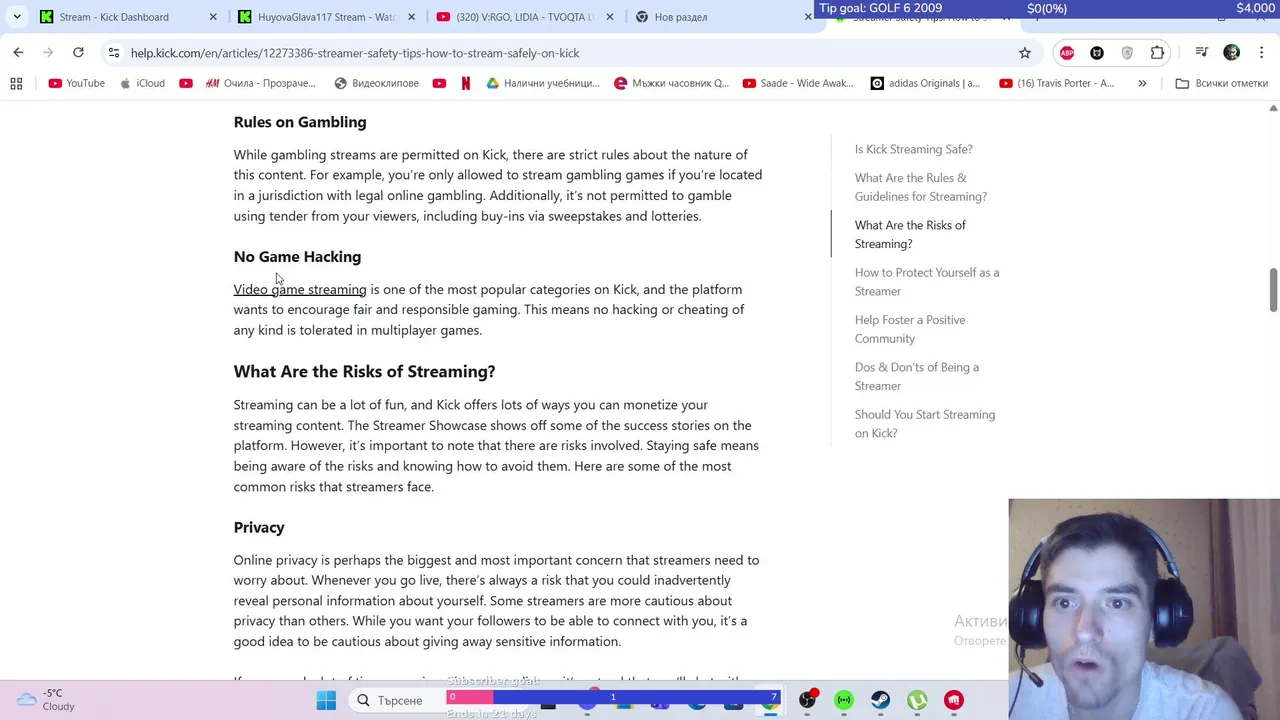The height and width of the screenshot is (720, 1280).
Task: Open the Chrome profile avatar
Action: click(1232, 53)
